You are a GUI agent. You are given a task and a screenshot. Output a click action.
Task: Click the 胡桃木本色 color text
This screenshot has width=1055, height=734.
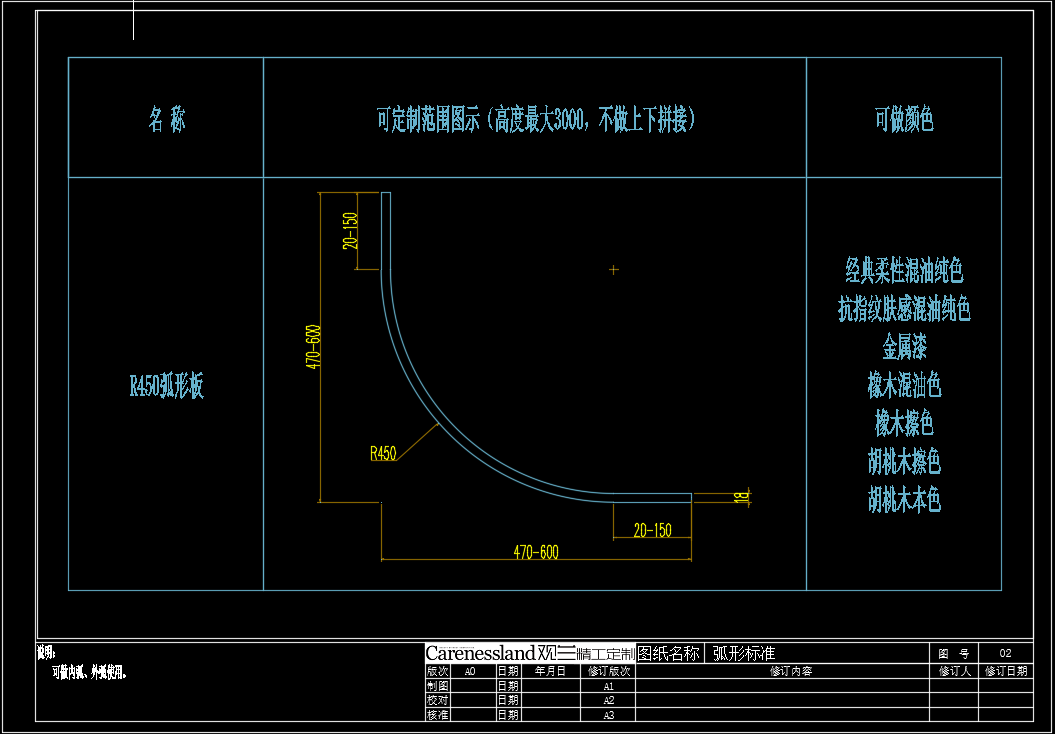pyautogui.click(x=904, y=500)
